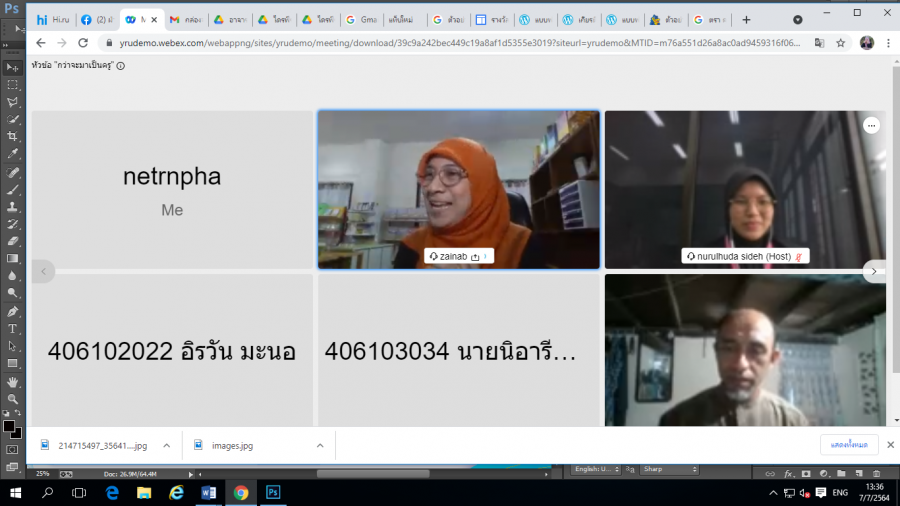The width and height of the screenshot is (900, 506).
Task: Select the Photoshop Crop tool
Action: coord(13,136)
